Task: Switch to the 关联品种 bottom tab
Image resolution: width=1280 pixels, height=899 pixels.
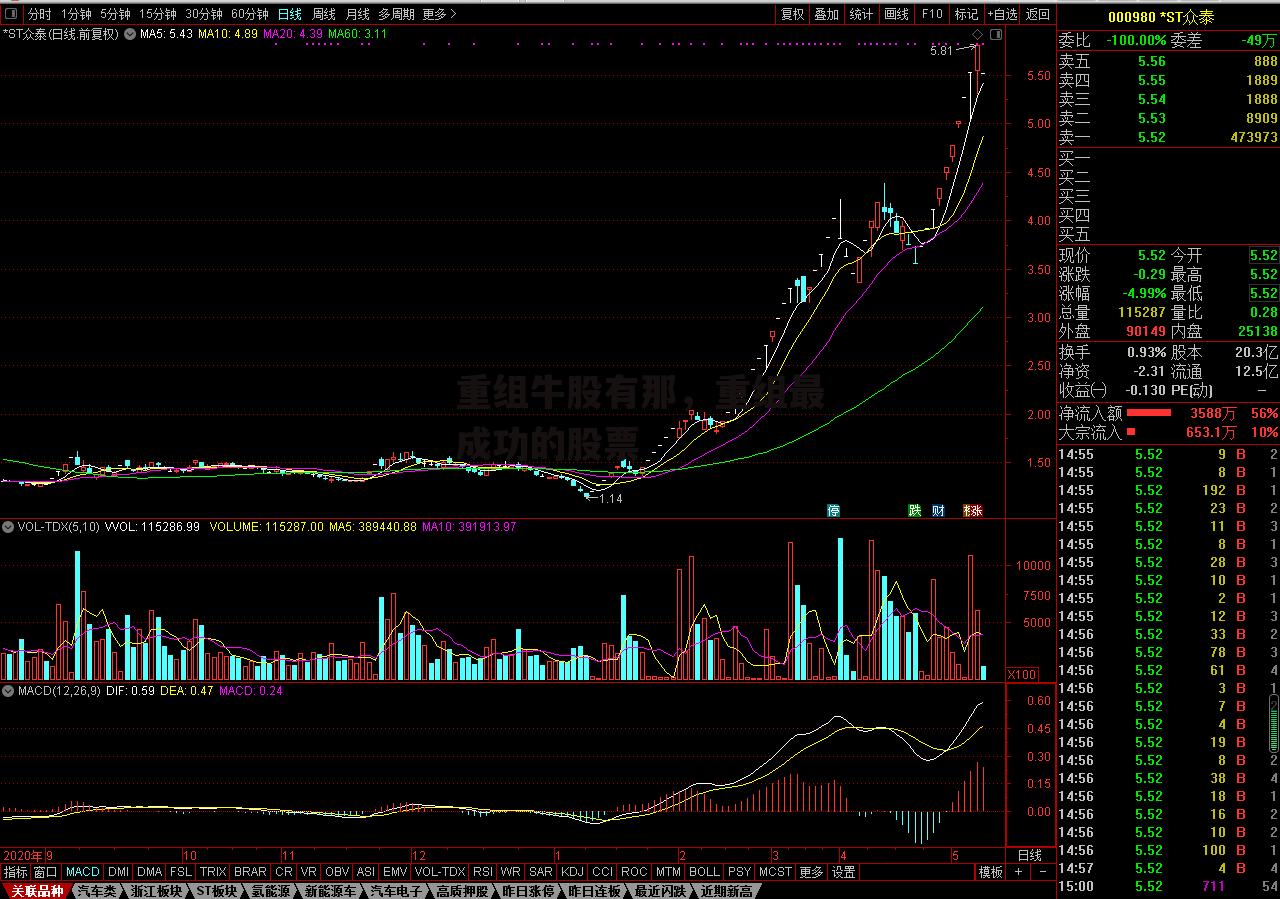Action: tap(36, 891)
